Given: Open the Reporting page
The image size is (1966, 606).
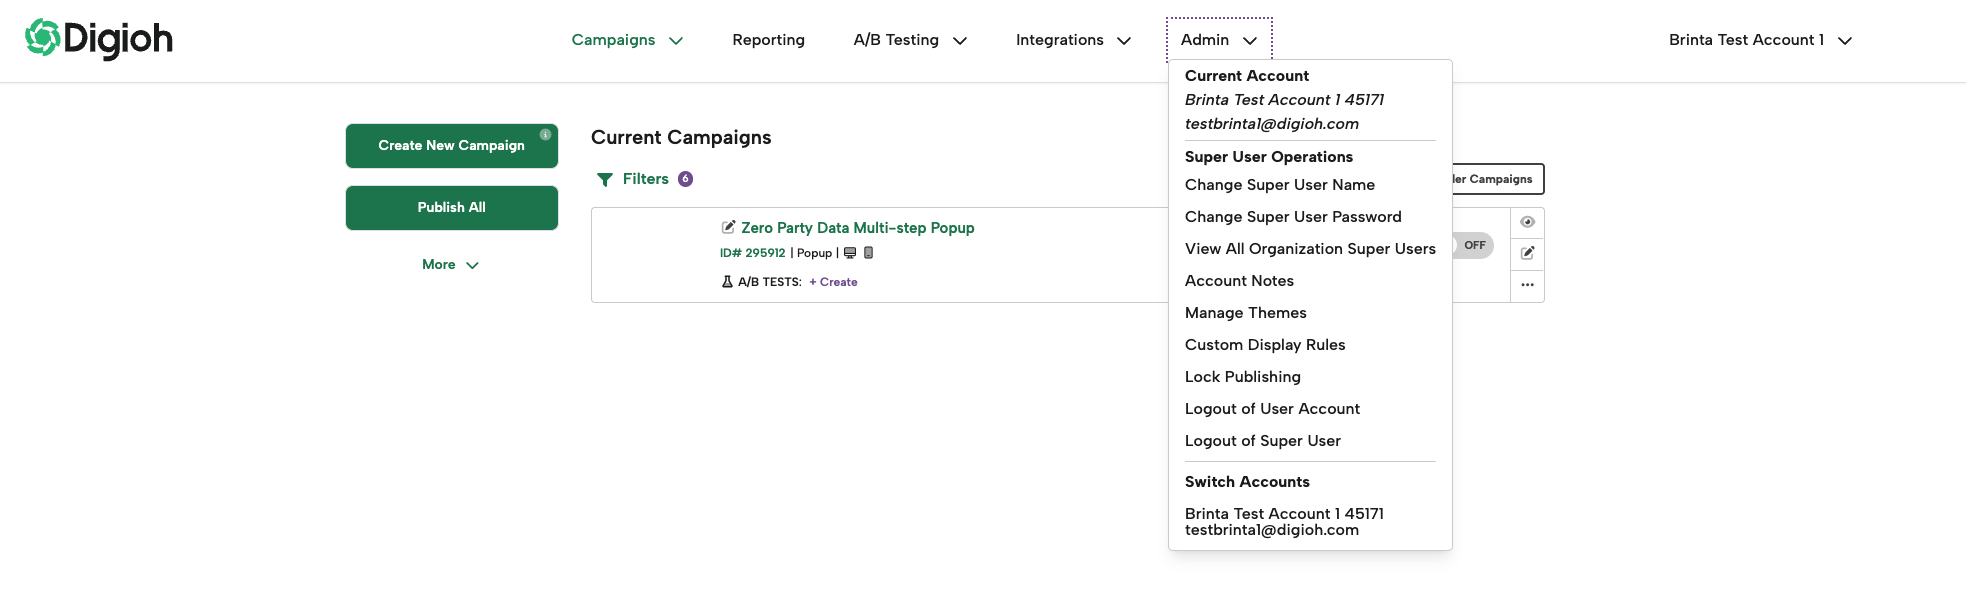Looking at the screenshot, I should [x=768, y=40].
